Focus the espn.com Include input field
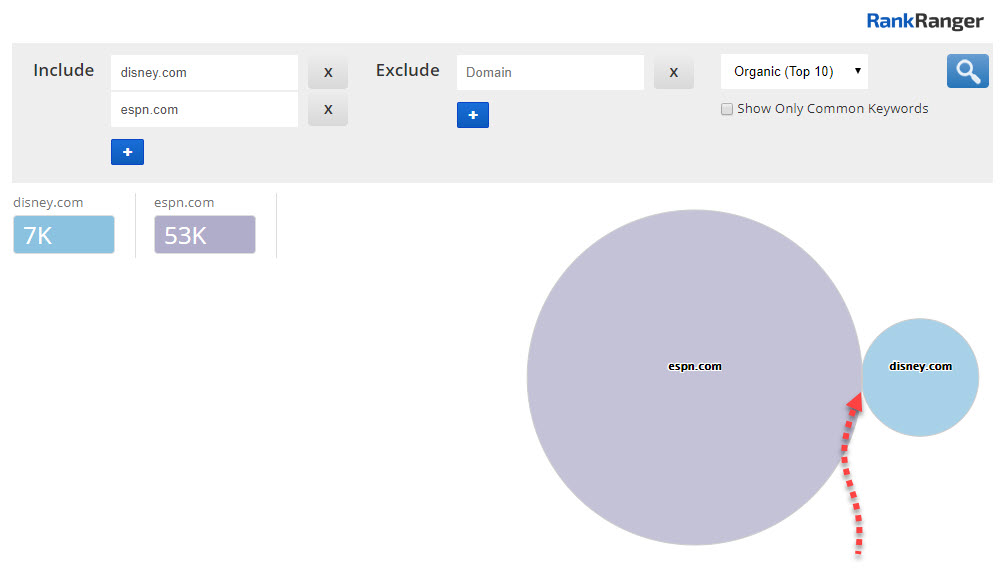The width and height of the screenshot is (1002, 572). pos(204,110)
